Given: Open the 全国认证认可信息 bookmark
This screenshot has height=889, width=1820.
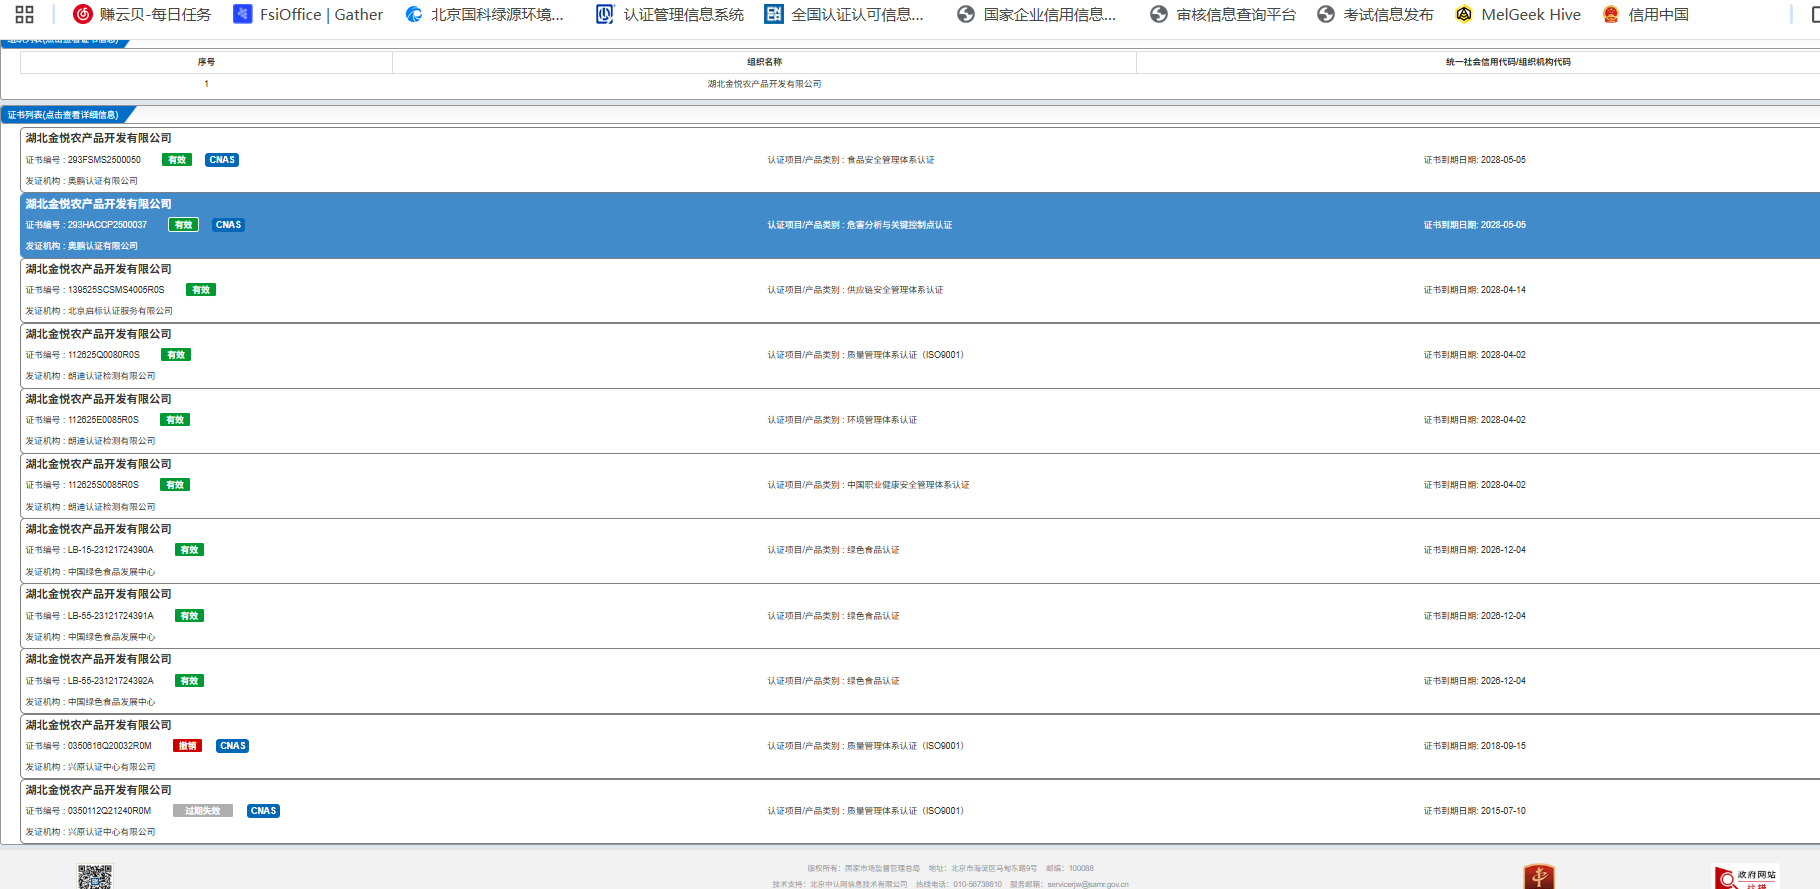Looking at the screenshot, I should (844, 14).
